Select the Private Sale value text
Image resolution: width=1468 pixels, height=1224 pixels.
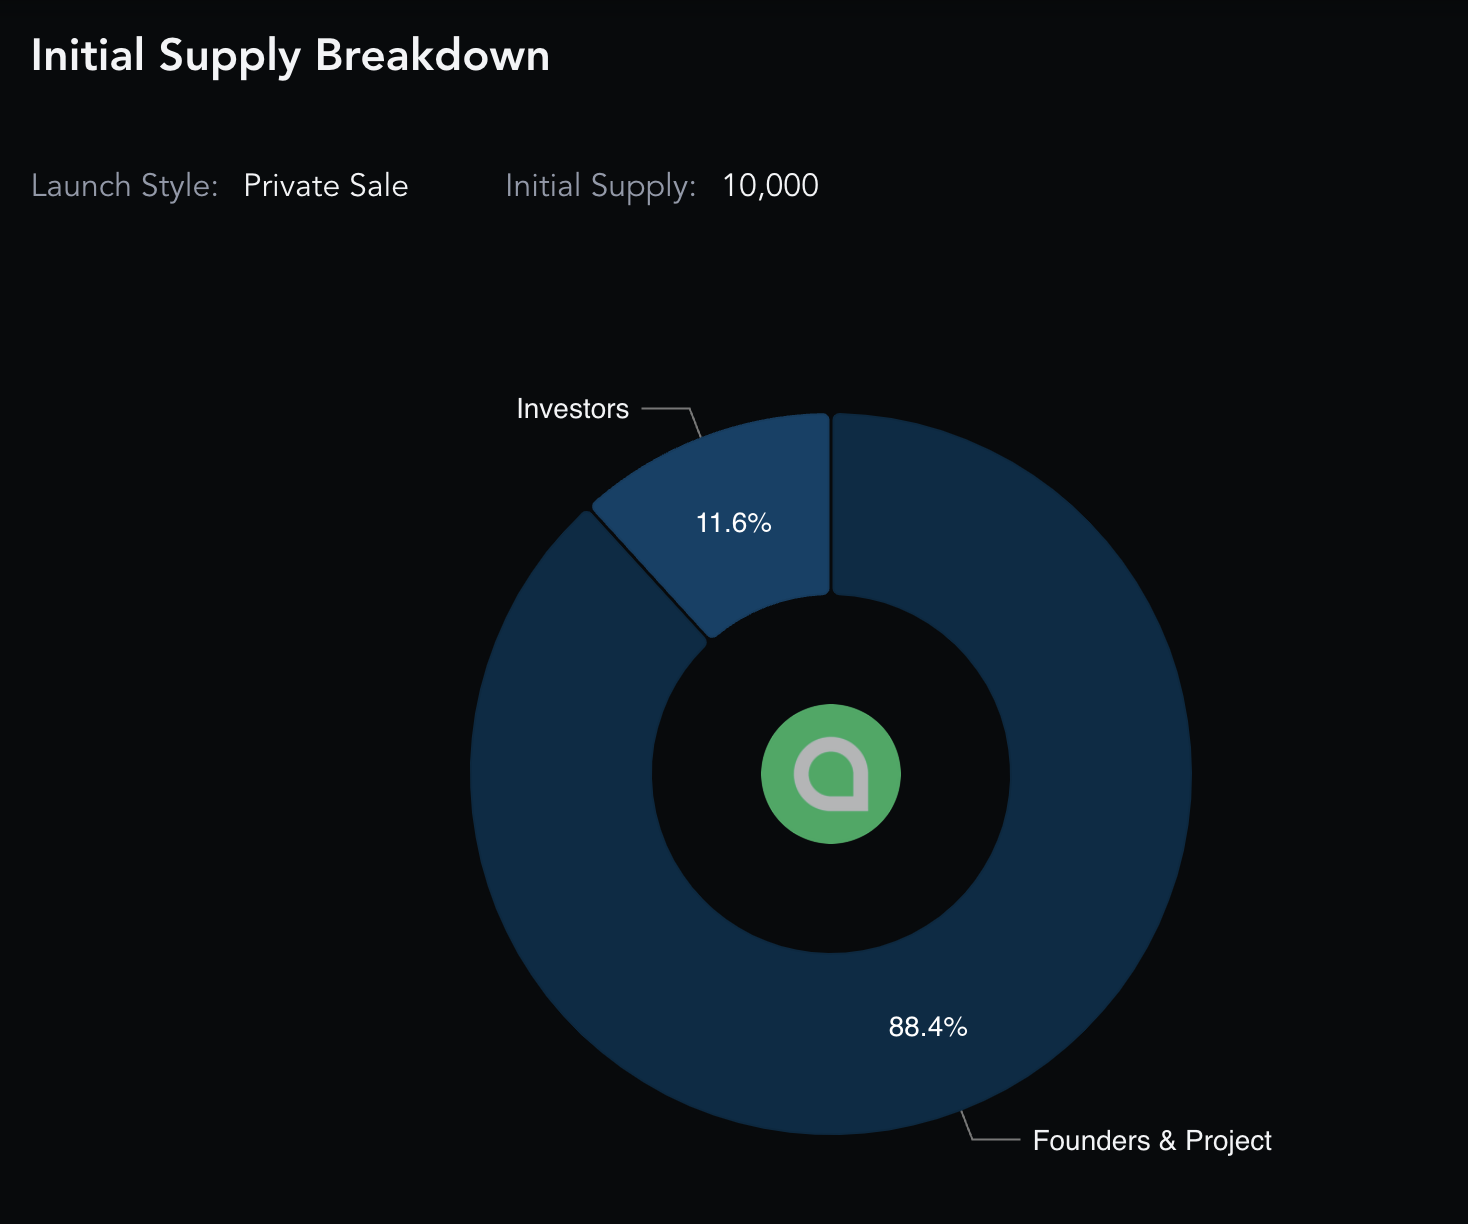point(326,186)
